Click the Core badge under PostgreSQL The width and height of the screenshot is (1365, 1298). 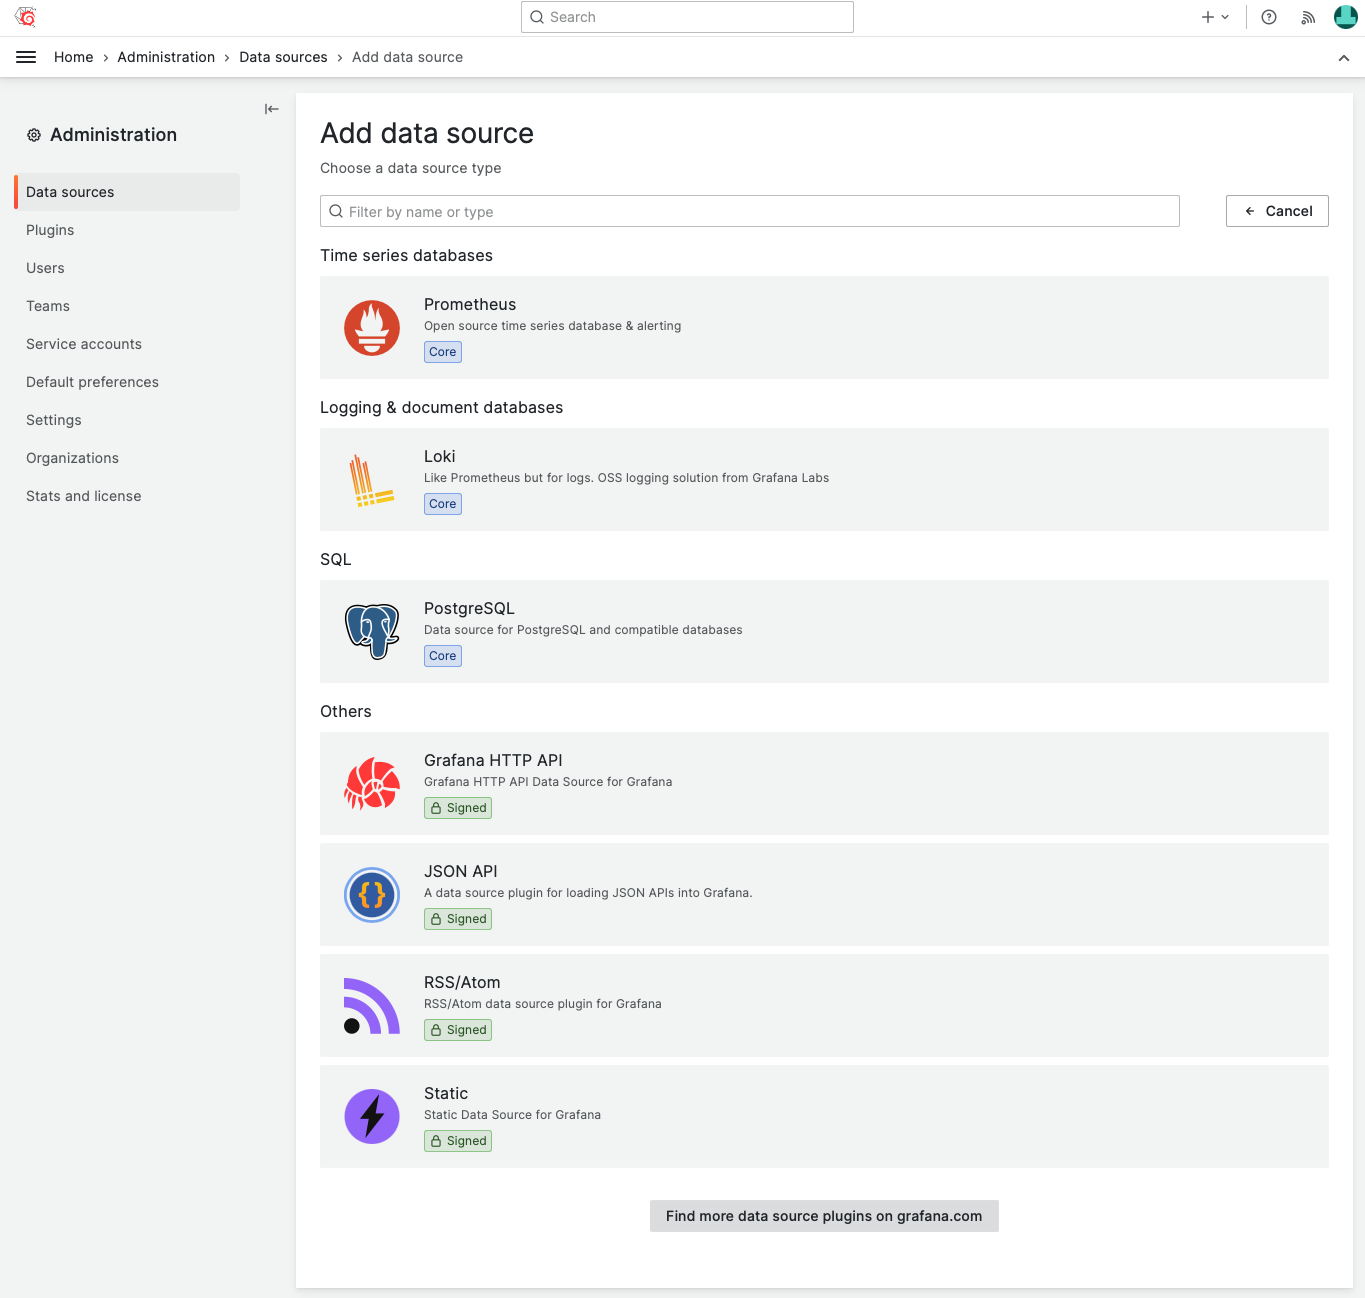(443, 656)
